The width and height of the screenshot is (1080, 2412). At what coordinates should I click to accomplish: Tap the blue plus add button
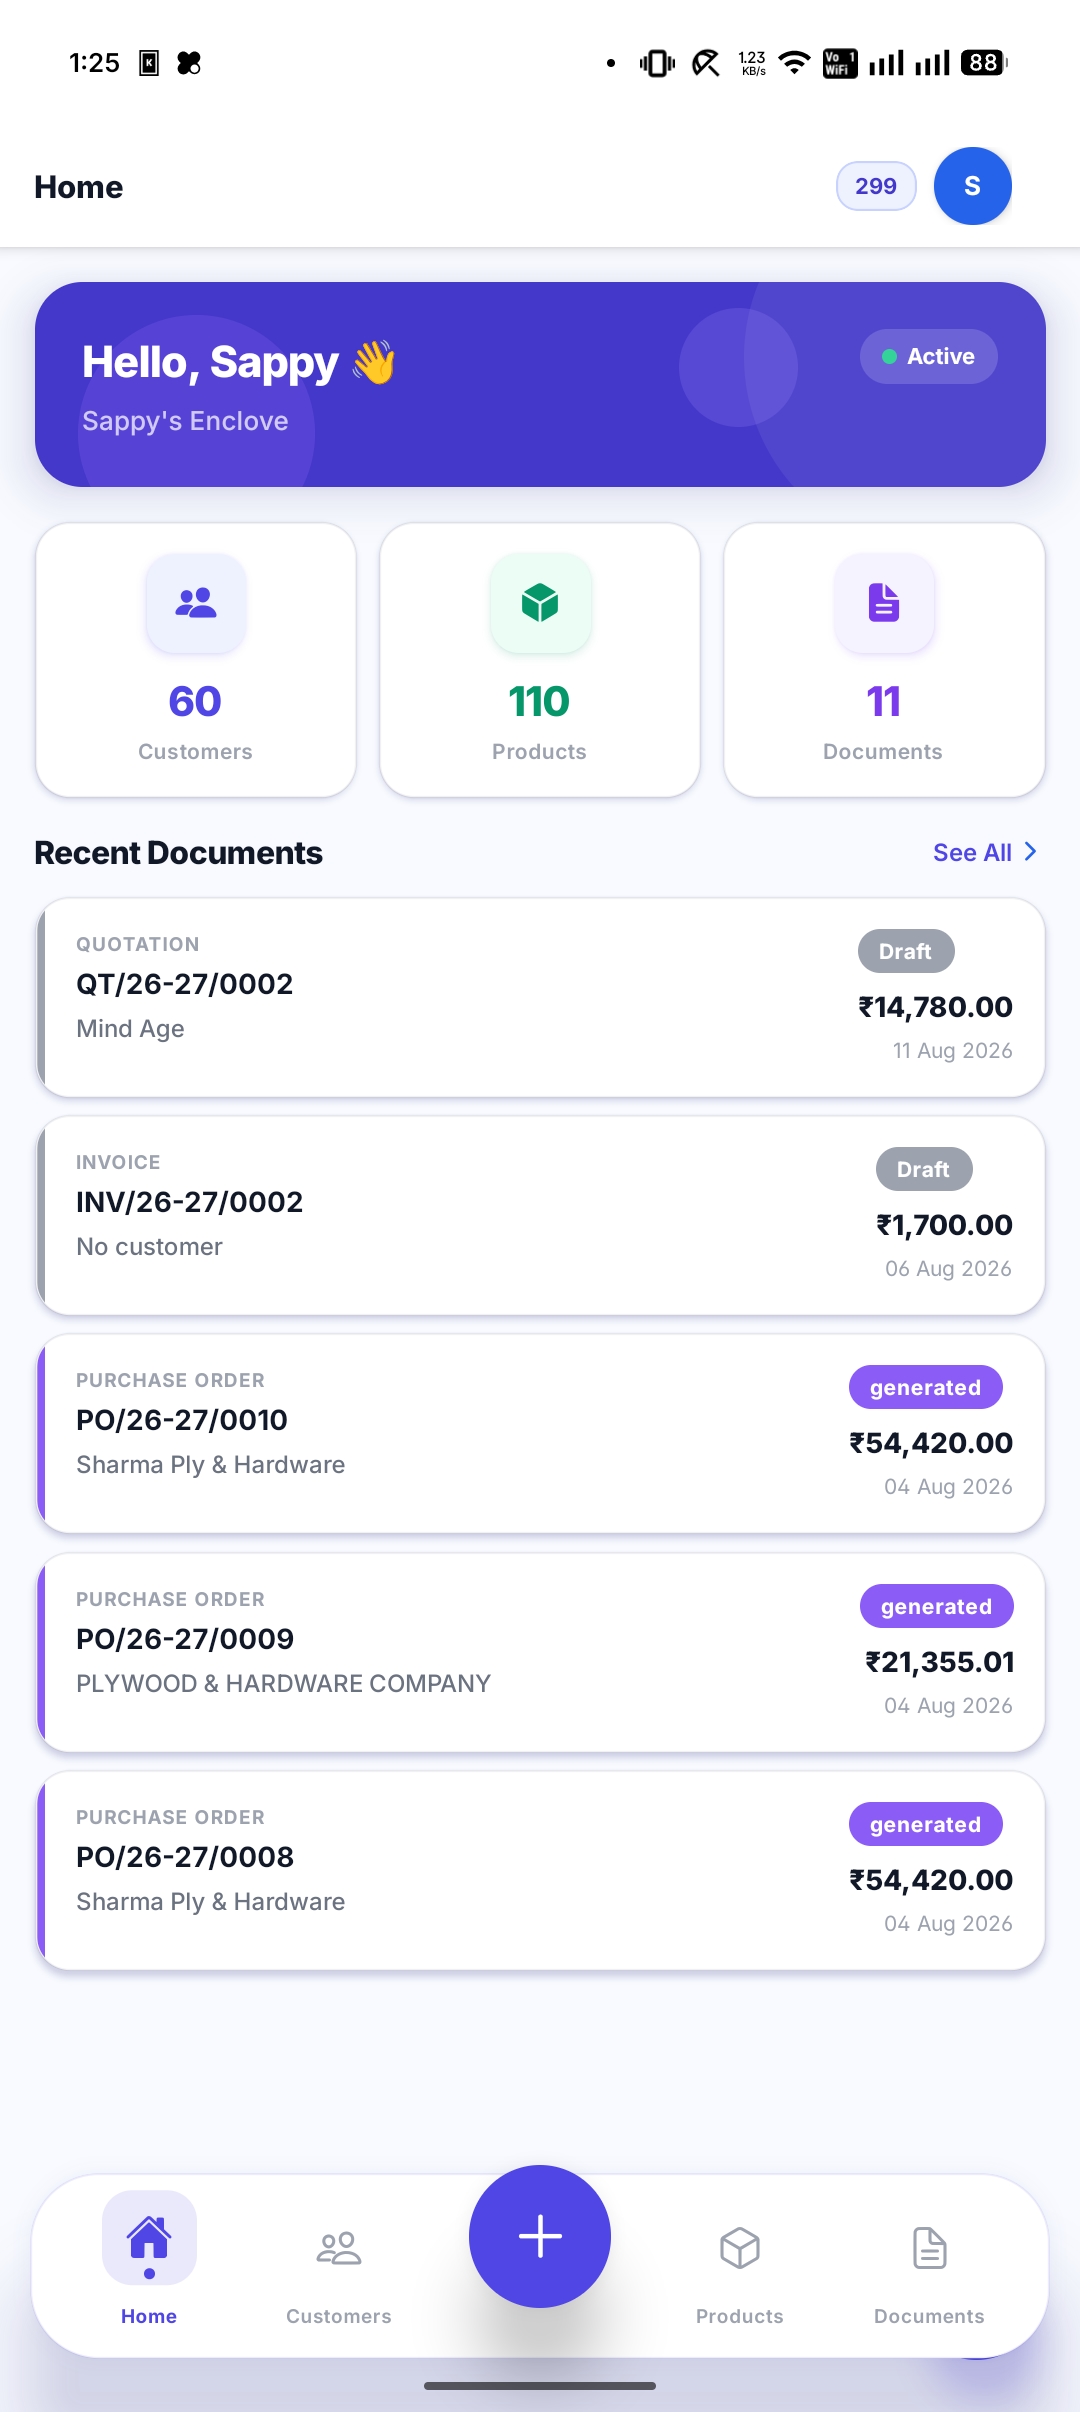tap(540, 2236)
